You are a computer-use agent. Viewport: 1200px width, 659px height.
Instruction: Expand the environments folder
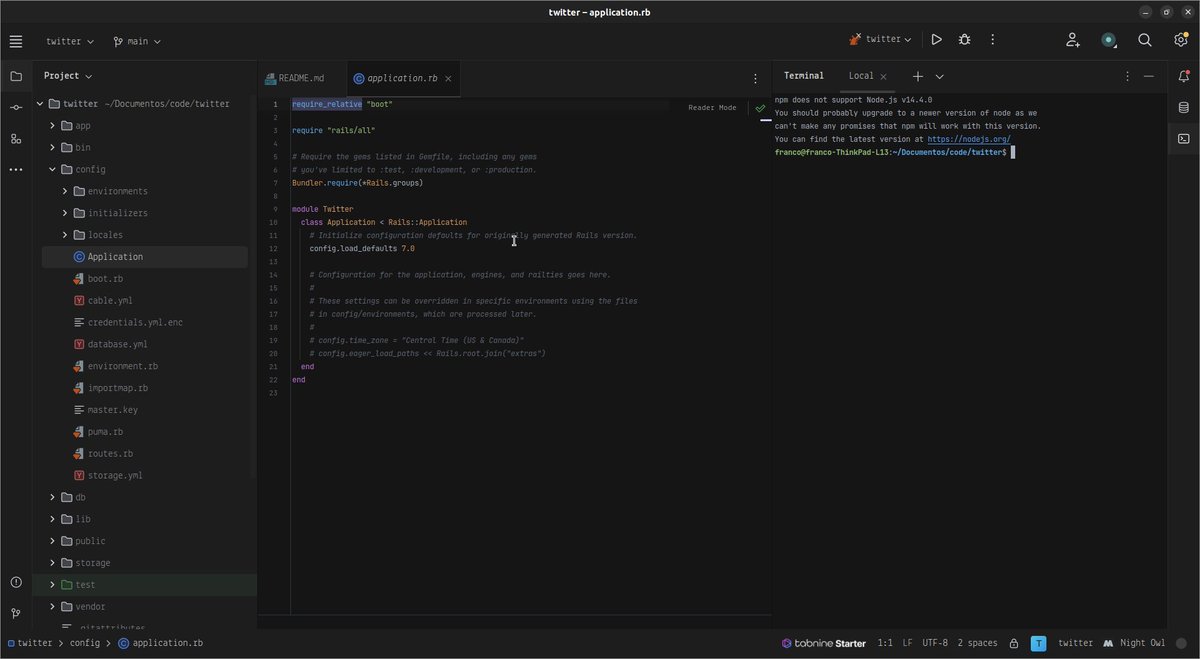click(65, 191)
